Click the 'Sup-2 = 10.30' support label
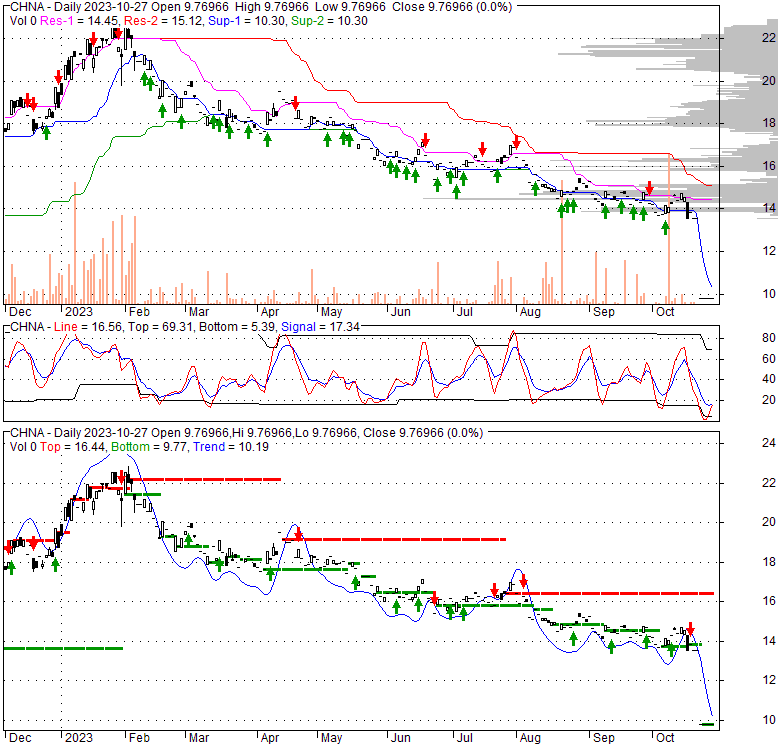Viewport: 780px width, 745px height. (329, 21)
